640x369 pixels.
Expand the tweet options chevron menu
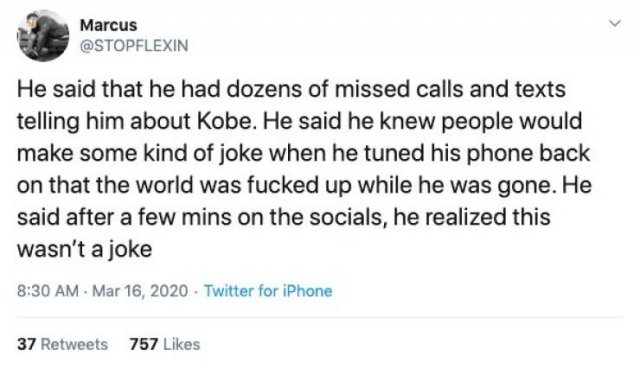tap(615, 24)
